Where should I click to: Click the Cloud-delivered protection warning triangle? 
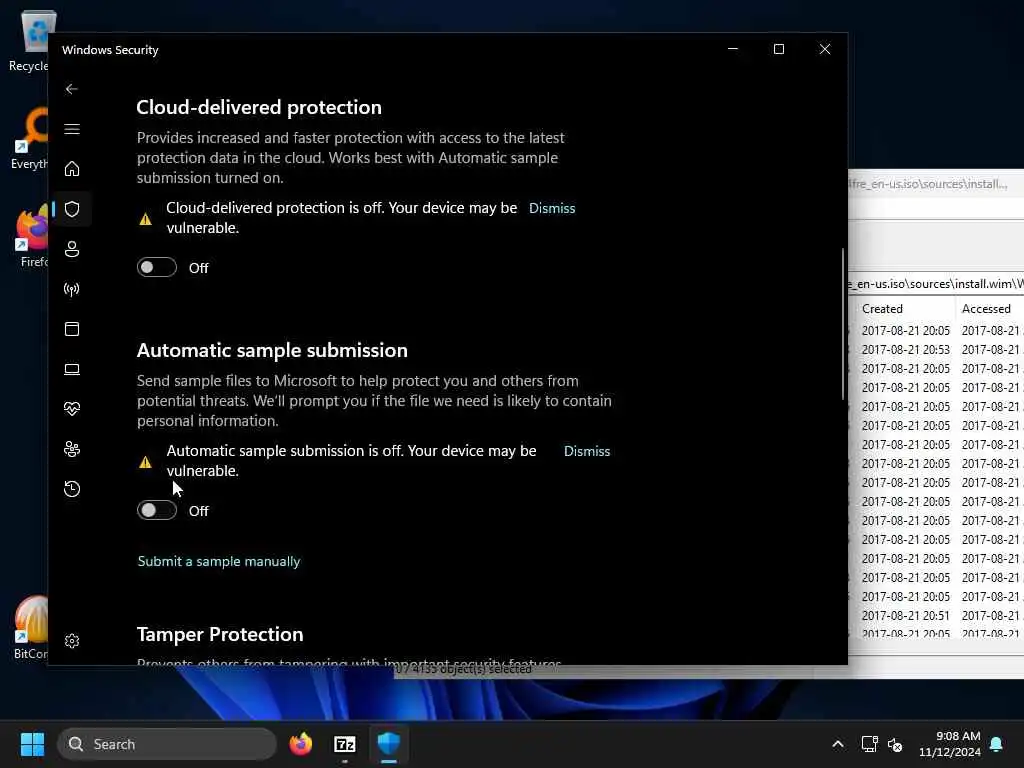(x=146, y=219)
